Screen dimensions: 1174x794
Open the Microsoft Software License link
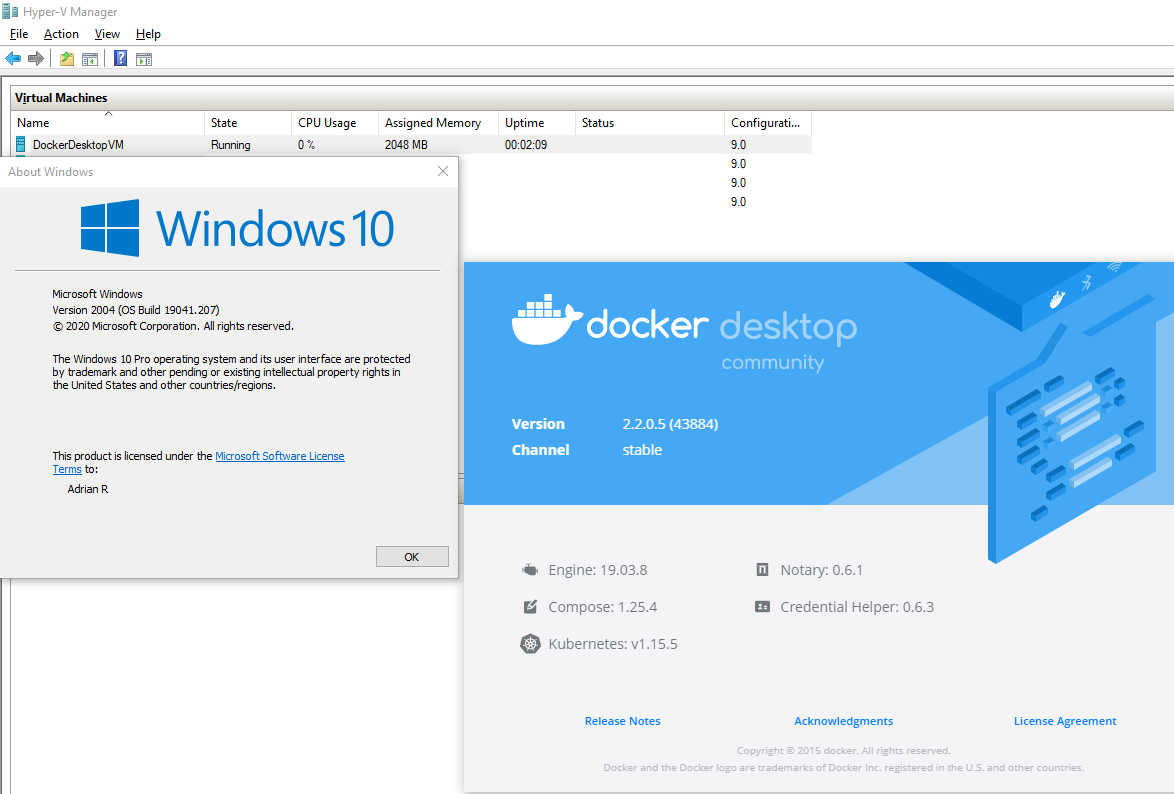[x=279, y=456]
